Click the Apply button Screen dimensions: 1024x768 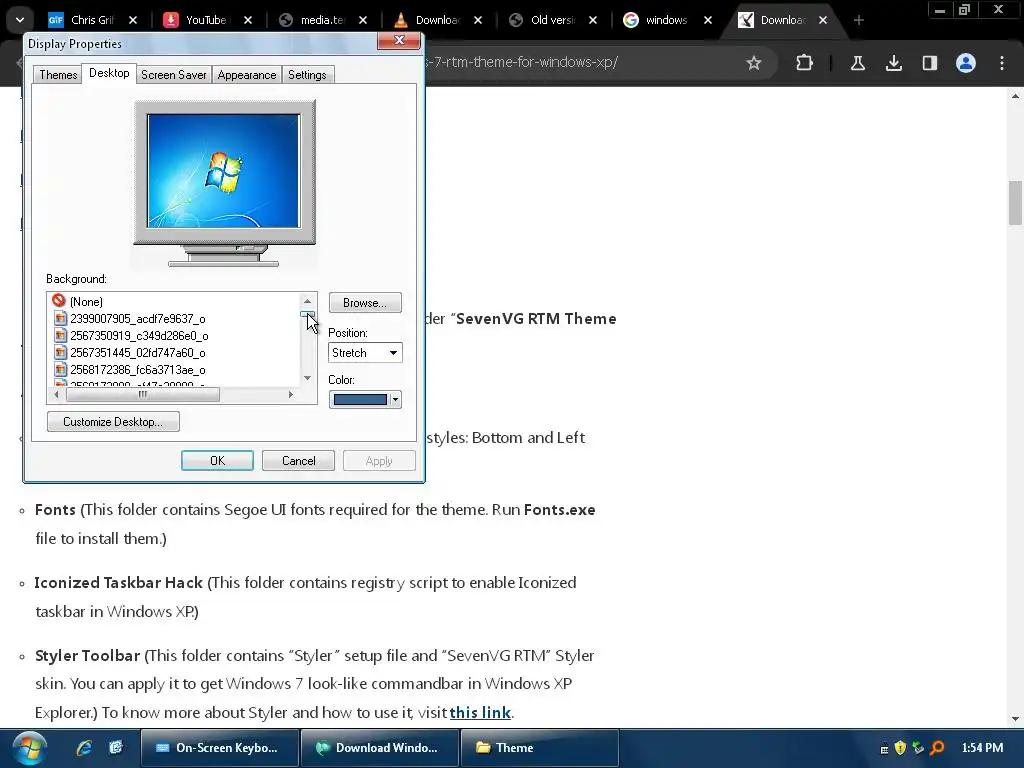pos(379,460)
